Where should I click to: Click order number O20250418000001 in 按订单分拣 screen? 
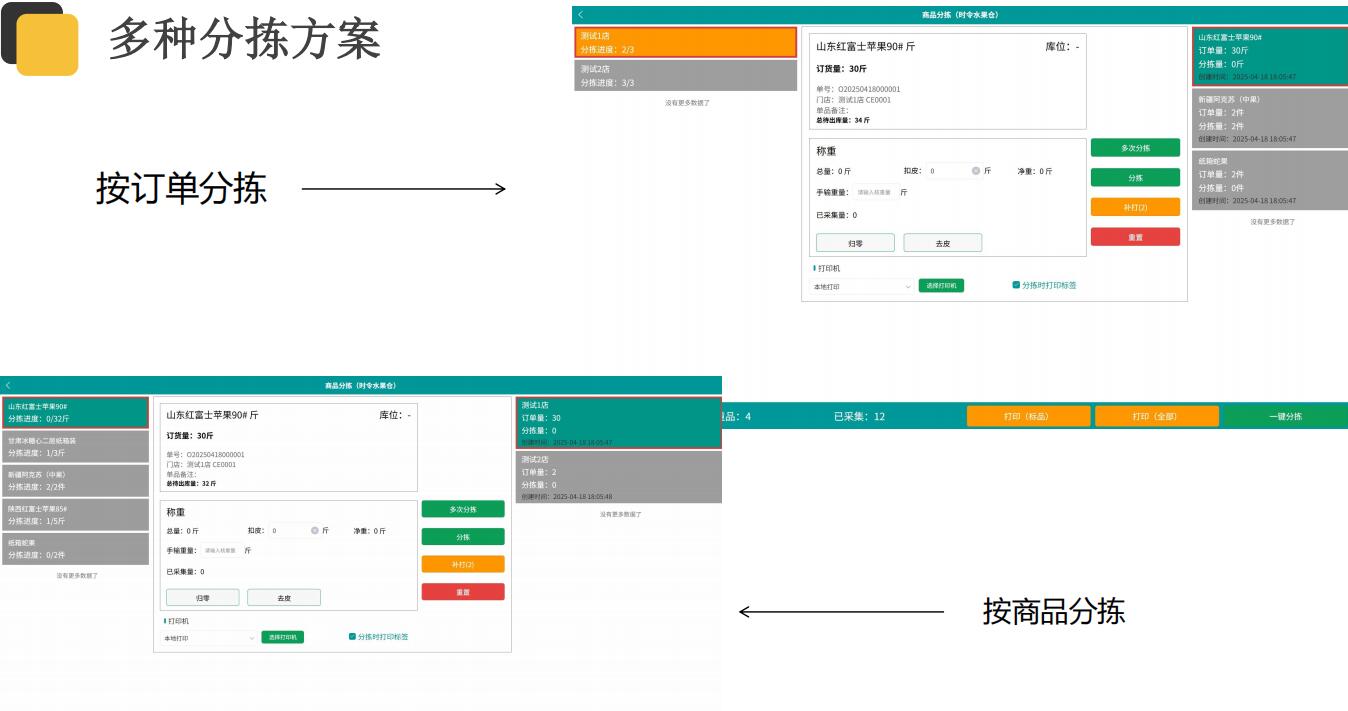(869, 89)
